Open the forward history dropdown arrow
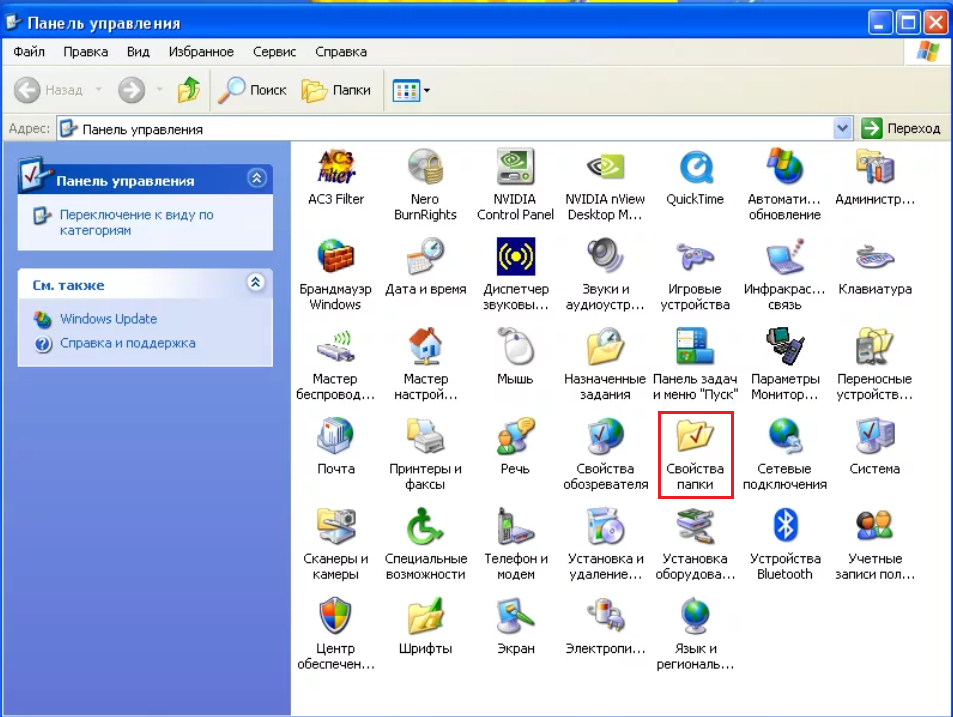Screen dimensions: 953x717 tap(159, 90)
